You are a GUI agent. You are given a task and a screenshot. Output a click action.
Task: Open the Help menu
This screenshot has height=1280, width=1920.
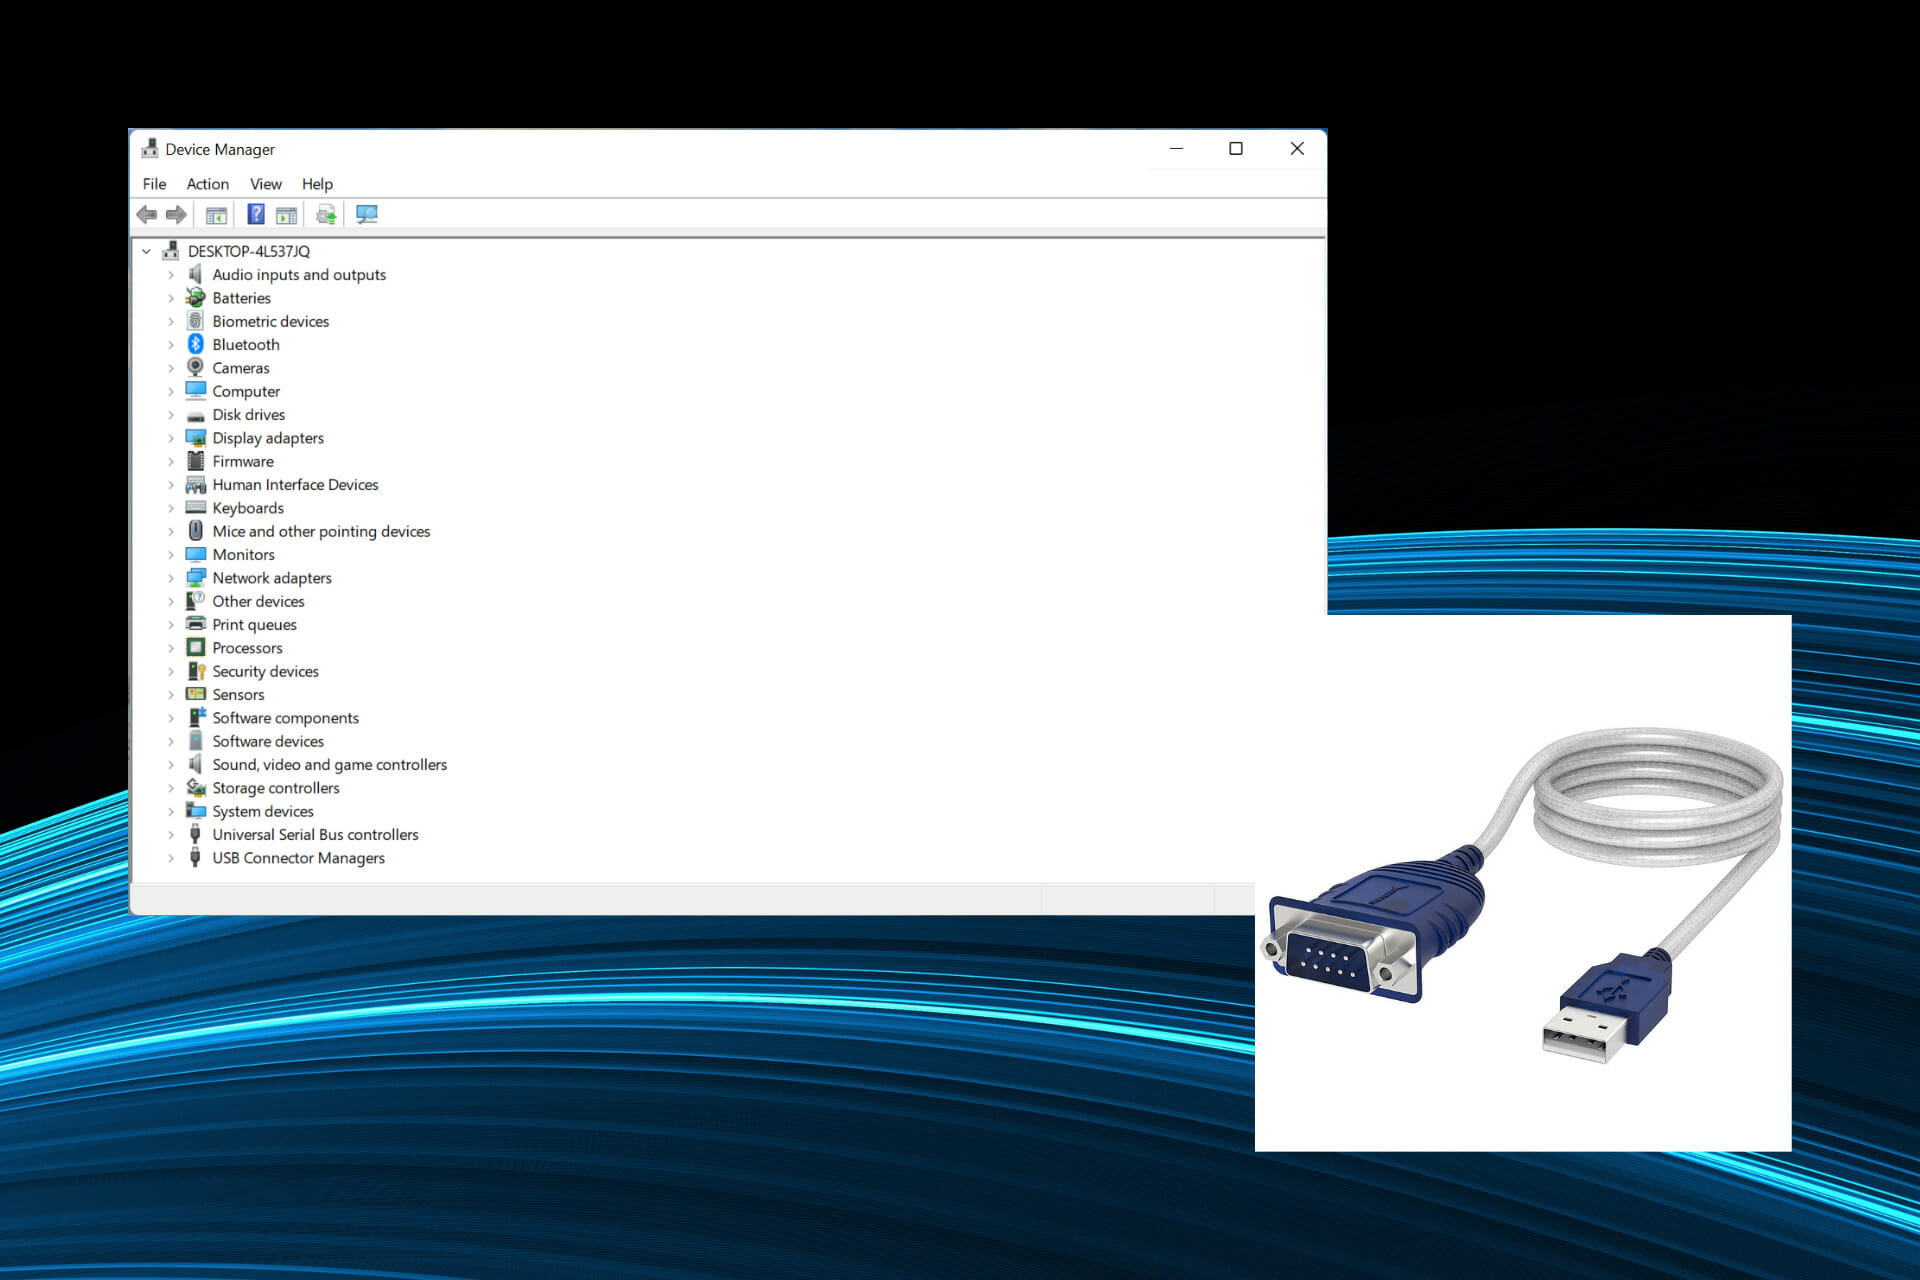pos(318,184)
